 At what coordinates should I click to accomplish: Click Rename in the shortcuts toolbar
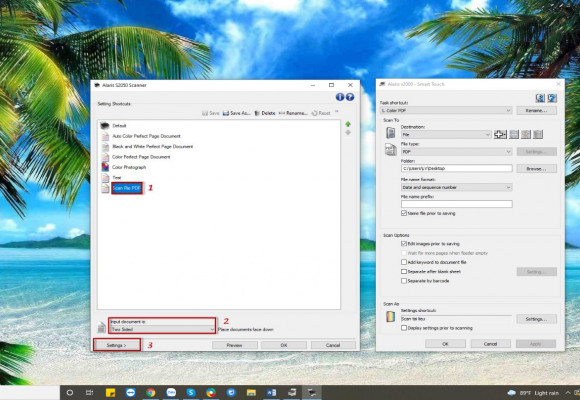(x=293, y=113)
